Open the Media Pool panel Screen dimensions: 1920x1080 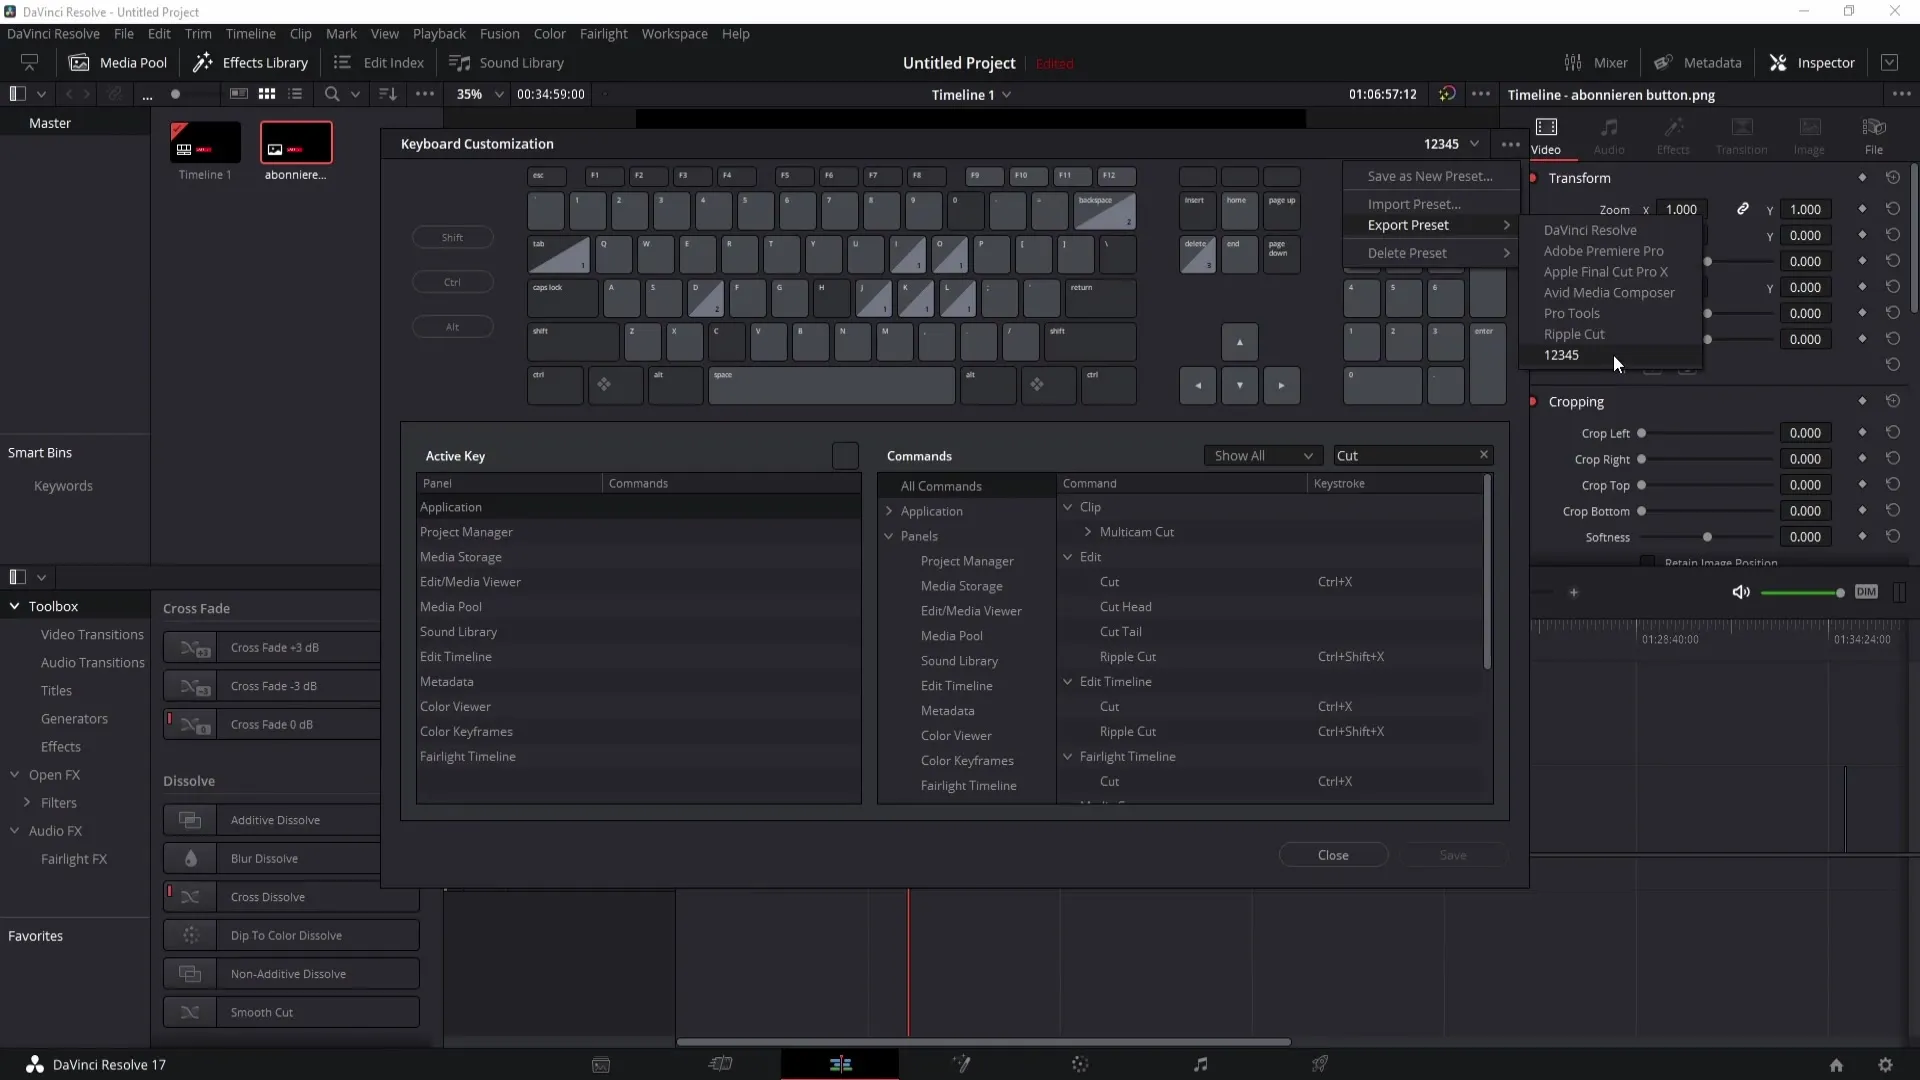point(118,62)
